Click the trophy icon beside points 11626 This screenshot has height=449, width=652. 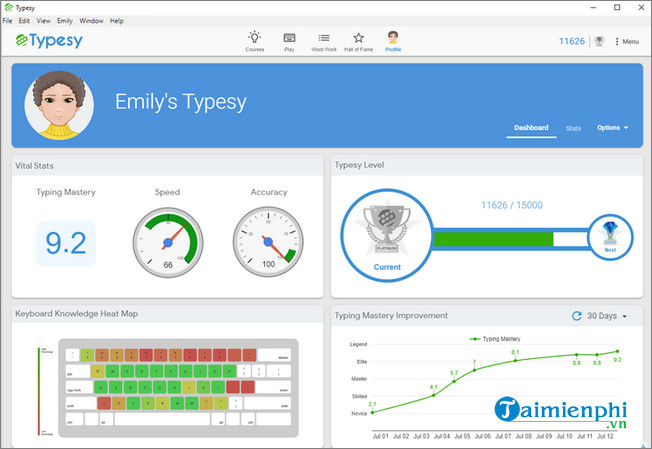coord(599,41)
